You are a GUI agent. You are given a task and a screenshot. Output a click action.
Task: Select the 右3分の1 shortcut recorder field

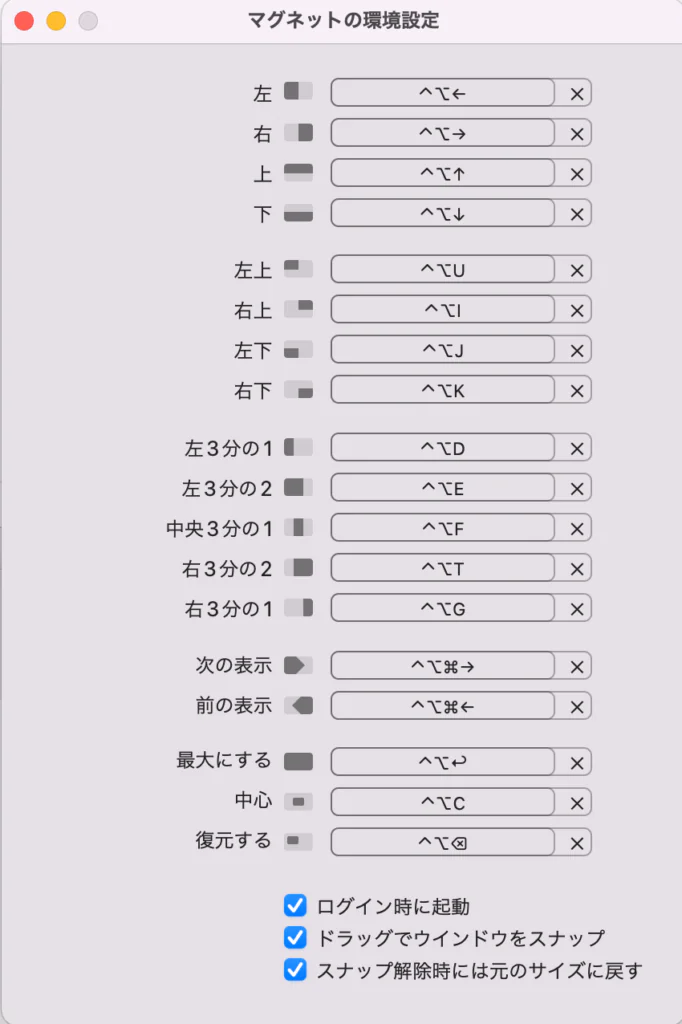coord(443,609)
